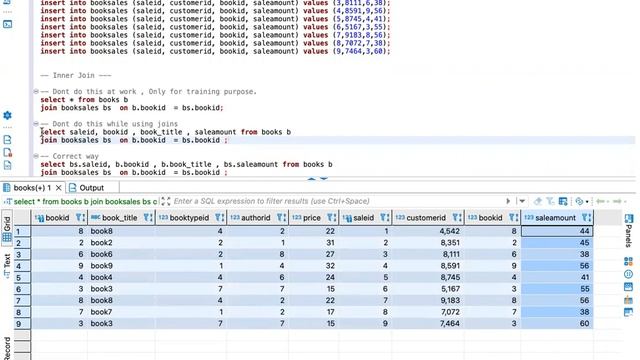Focus the SQL filter expression field
The width and height of the screenshot is (640, 360).
[x=337, y=201]
